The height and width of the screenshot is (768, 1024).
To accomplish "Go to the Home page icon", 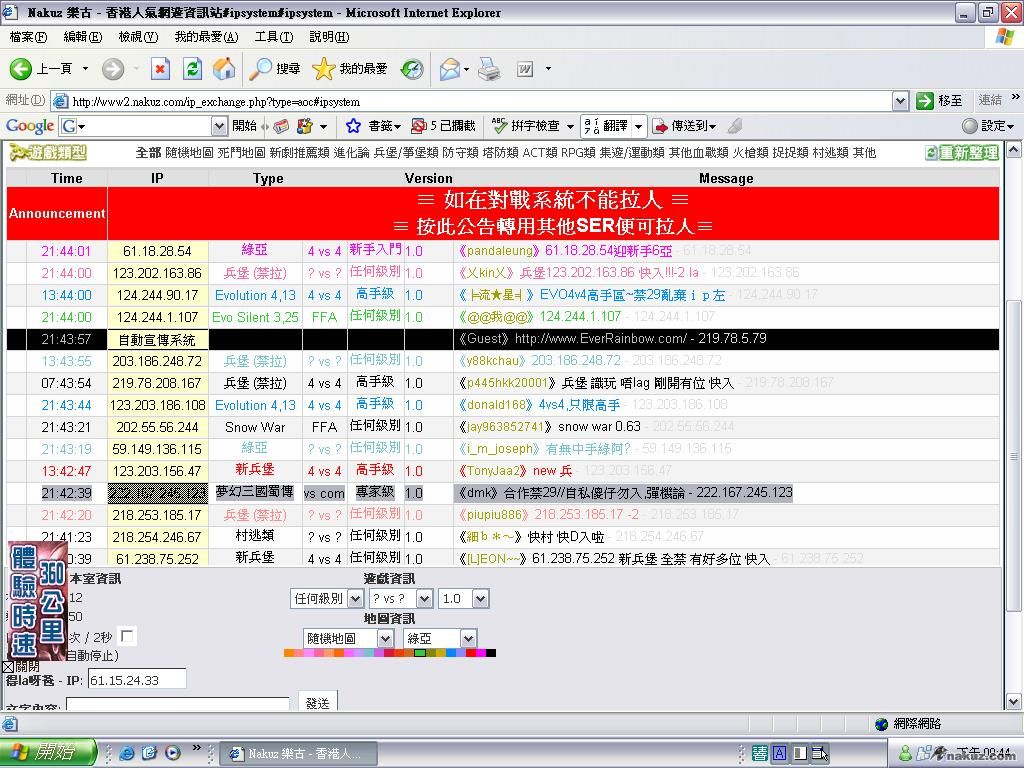I will coord(224,69).
